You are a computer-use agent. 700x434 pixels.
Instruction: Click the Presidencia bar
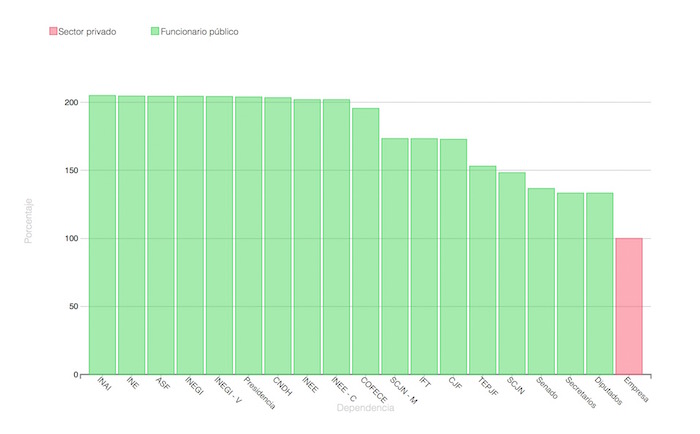[248, 235]
